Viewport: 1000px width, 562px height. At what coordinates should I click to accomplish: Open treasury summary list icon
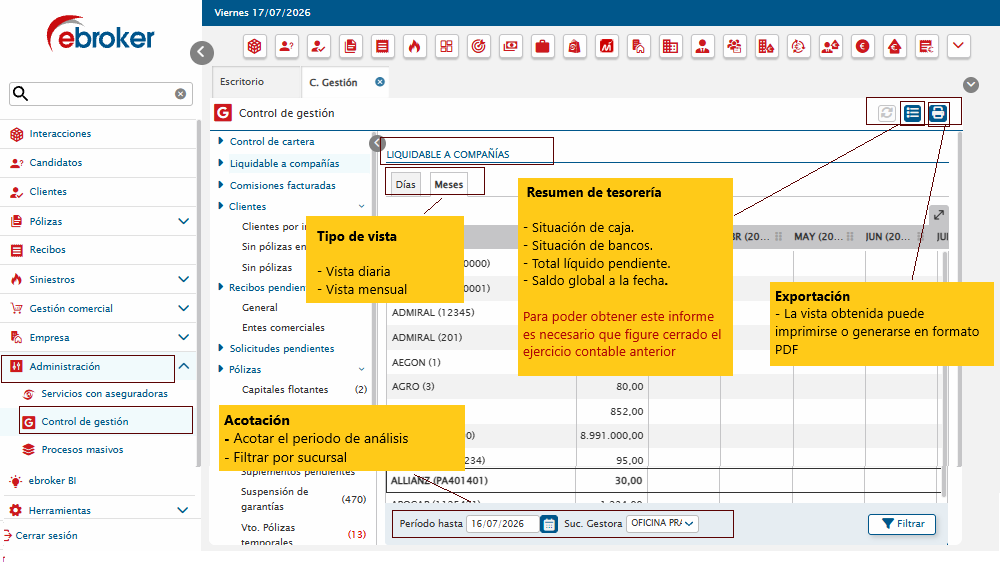[913, 114]
